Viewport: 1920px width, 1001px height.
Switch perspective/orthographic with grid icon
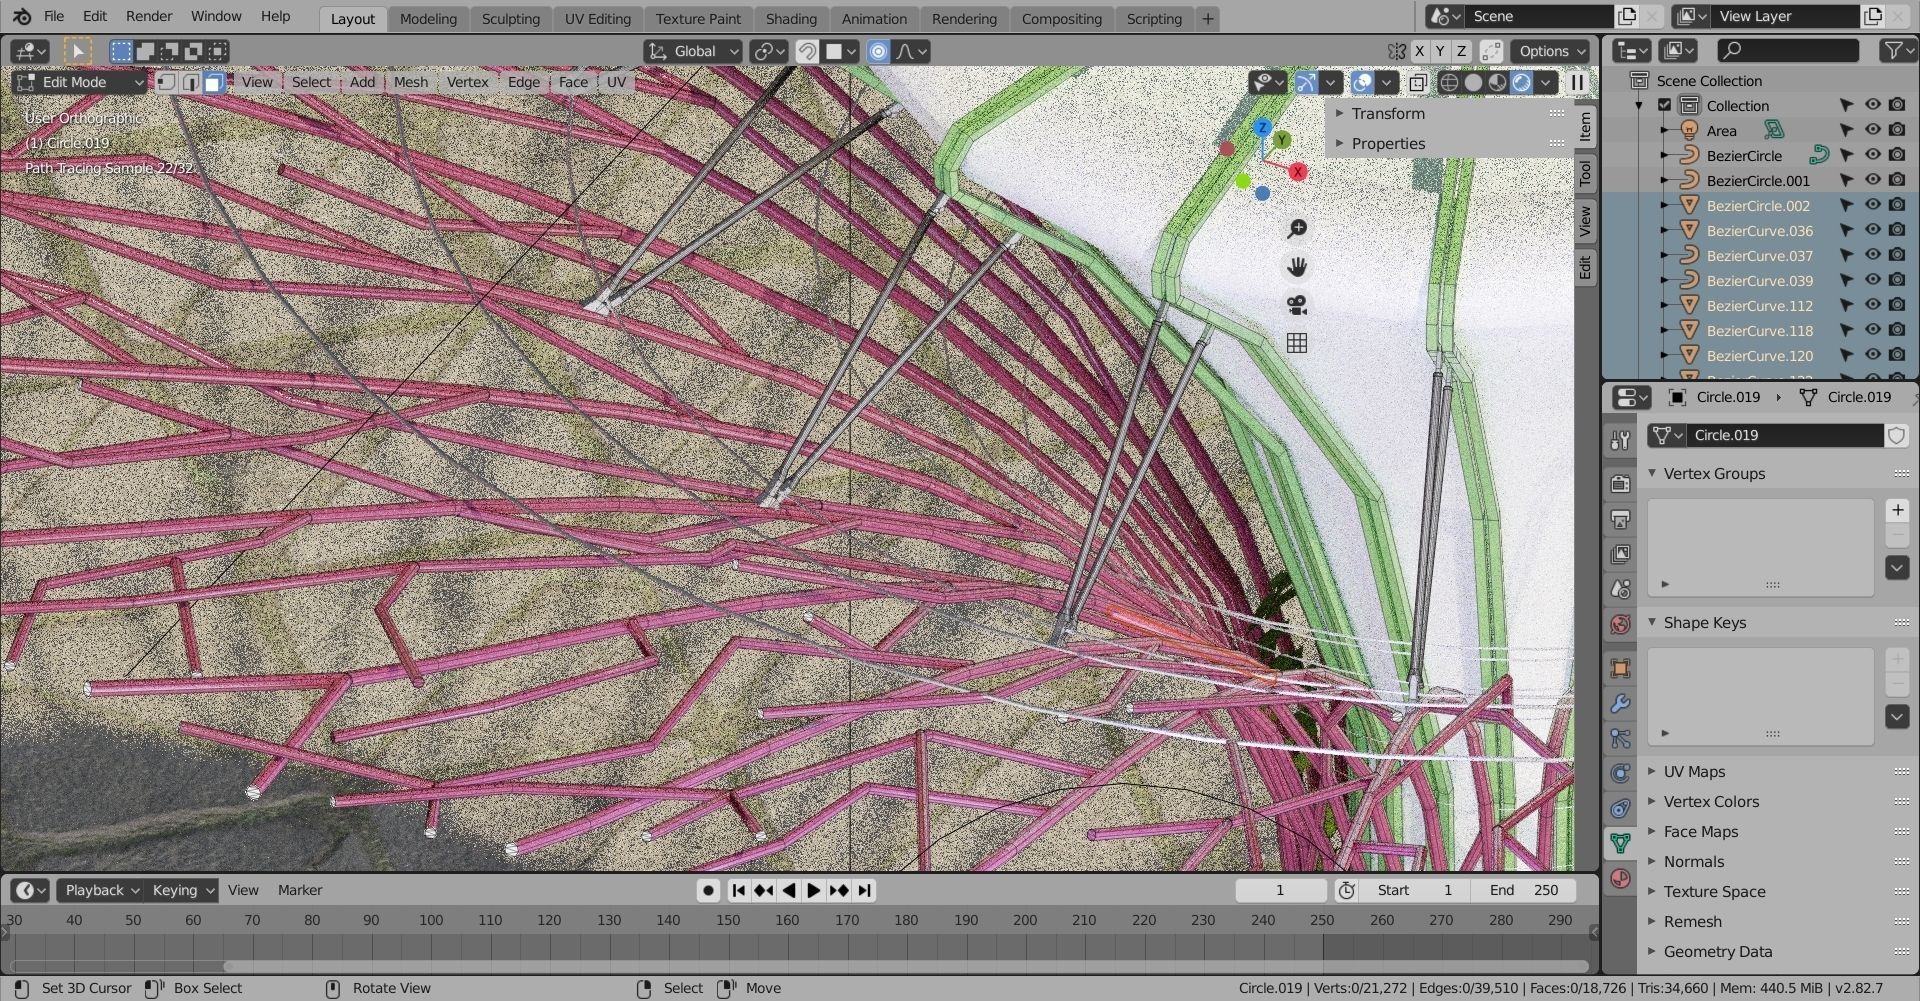point(1297,343)
